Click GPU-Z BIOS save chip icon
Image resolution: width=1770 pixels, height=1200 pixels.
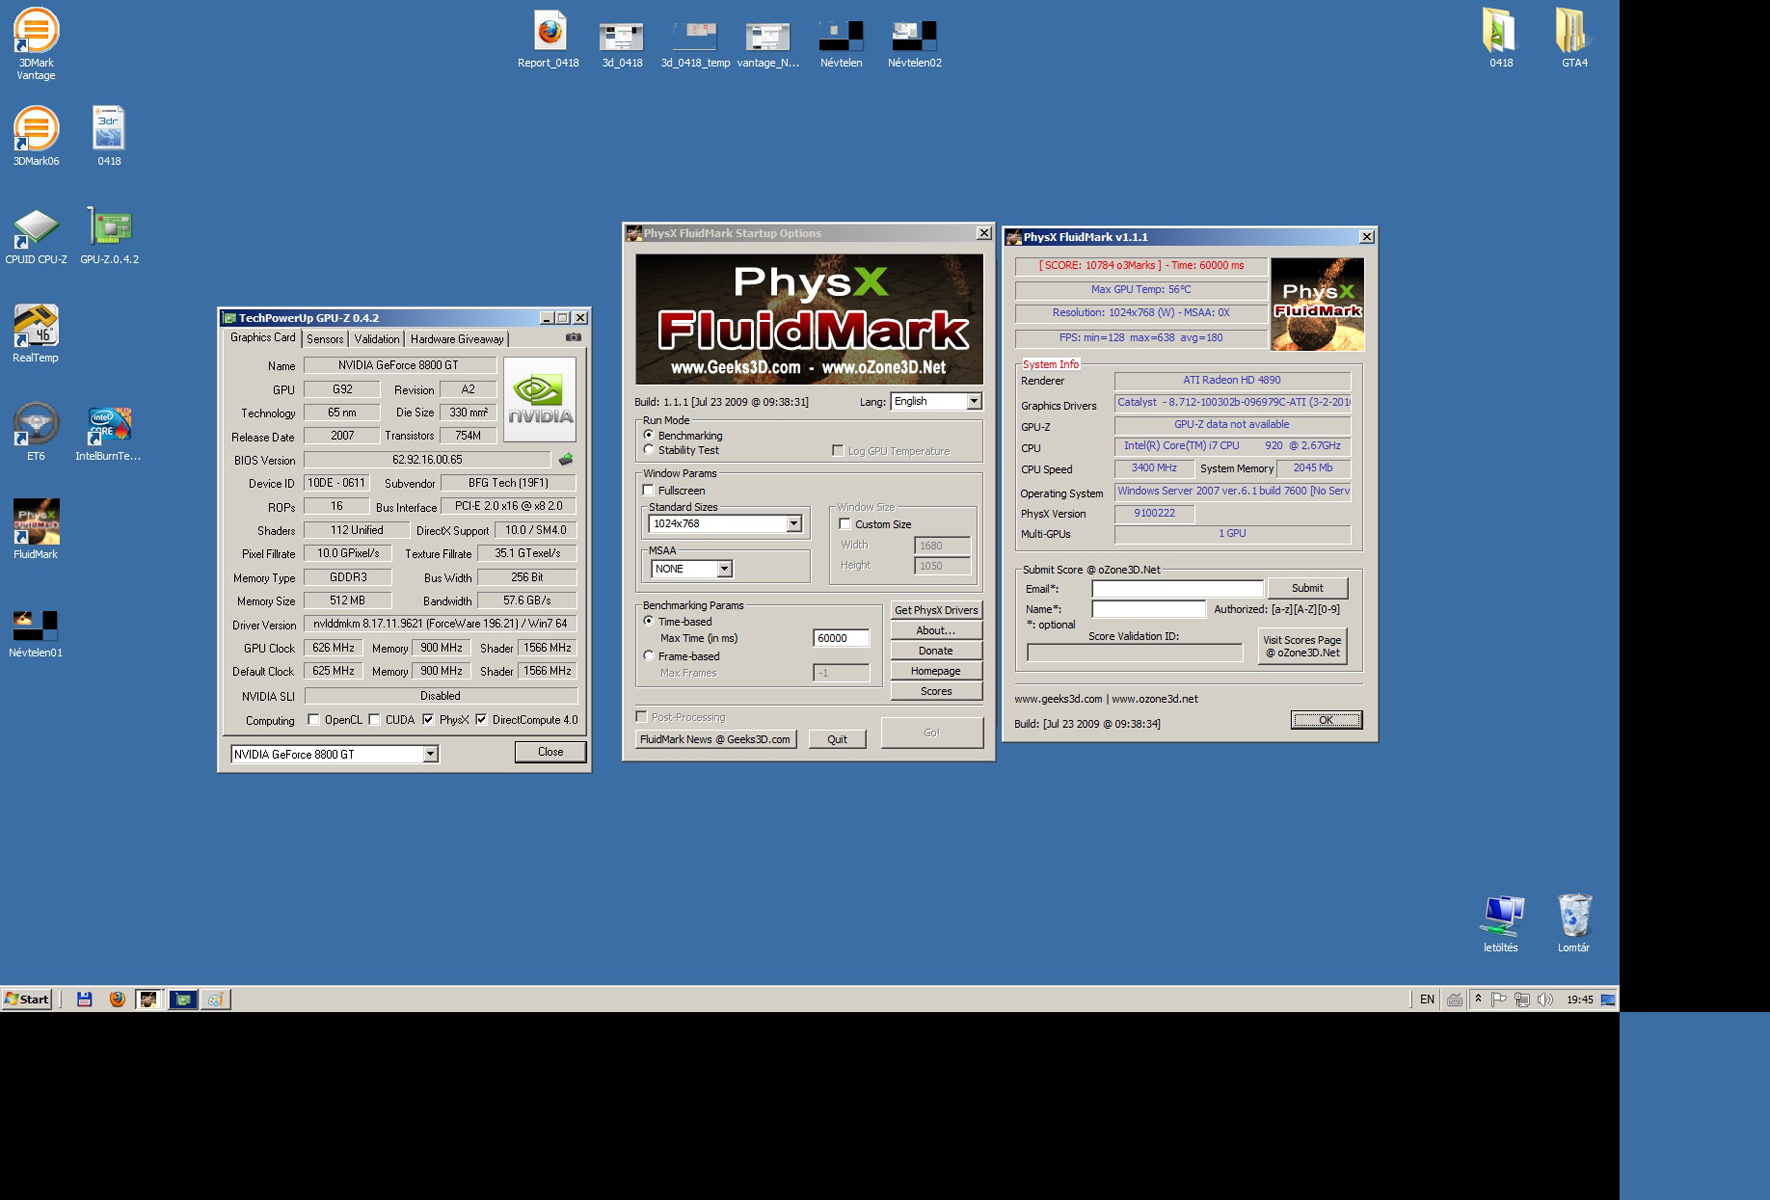coord(566,460)
